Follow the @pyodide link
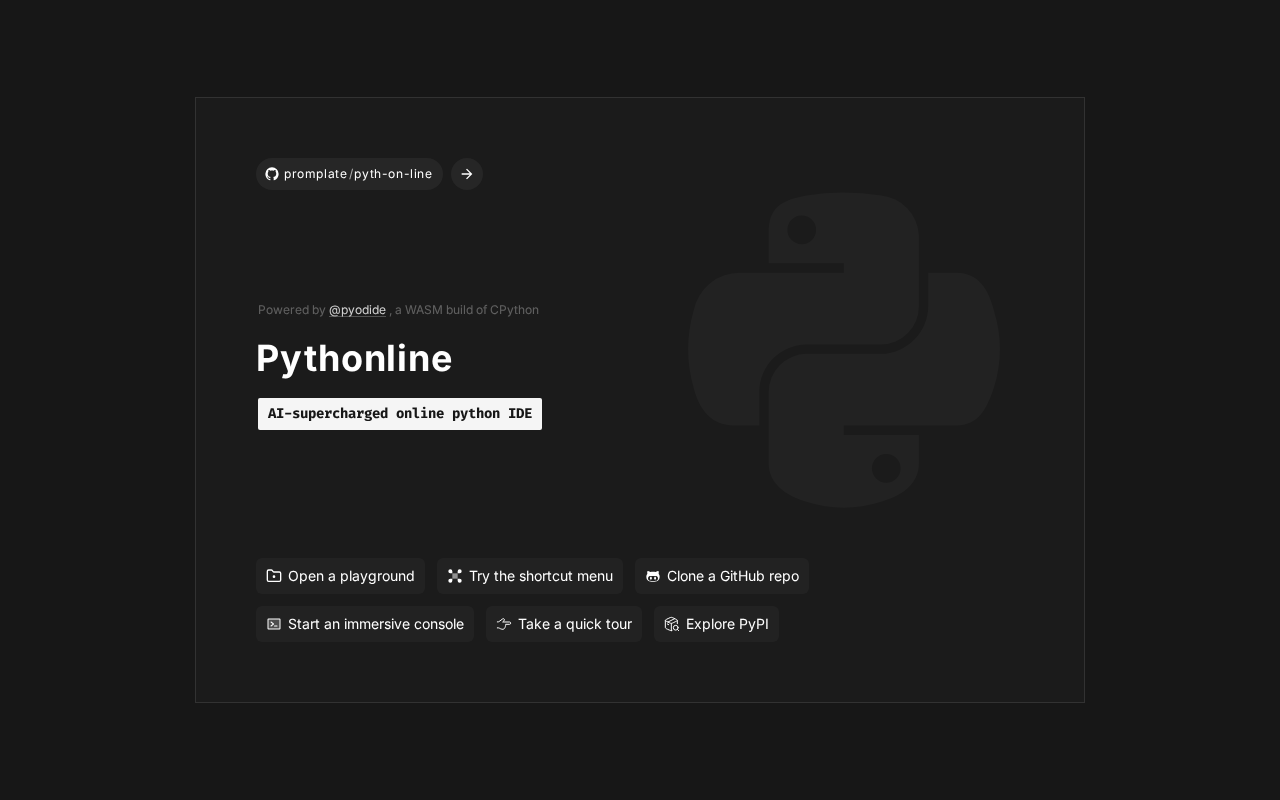 click(357, 310)
